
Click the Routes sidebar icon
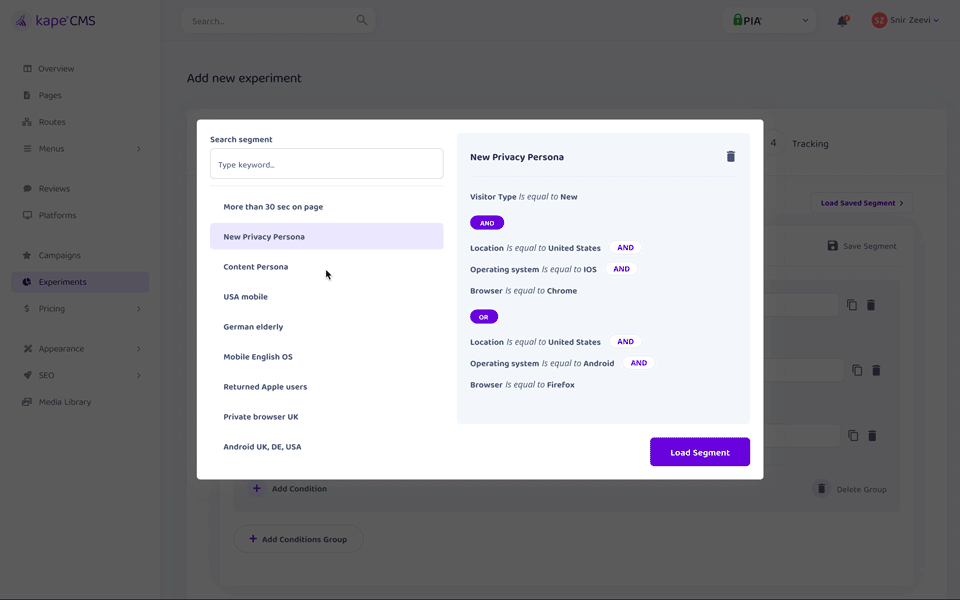click(x=27, y=122)
